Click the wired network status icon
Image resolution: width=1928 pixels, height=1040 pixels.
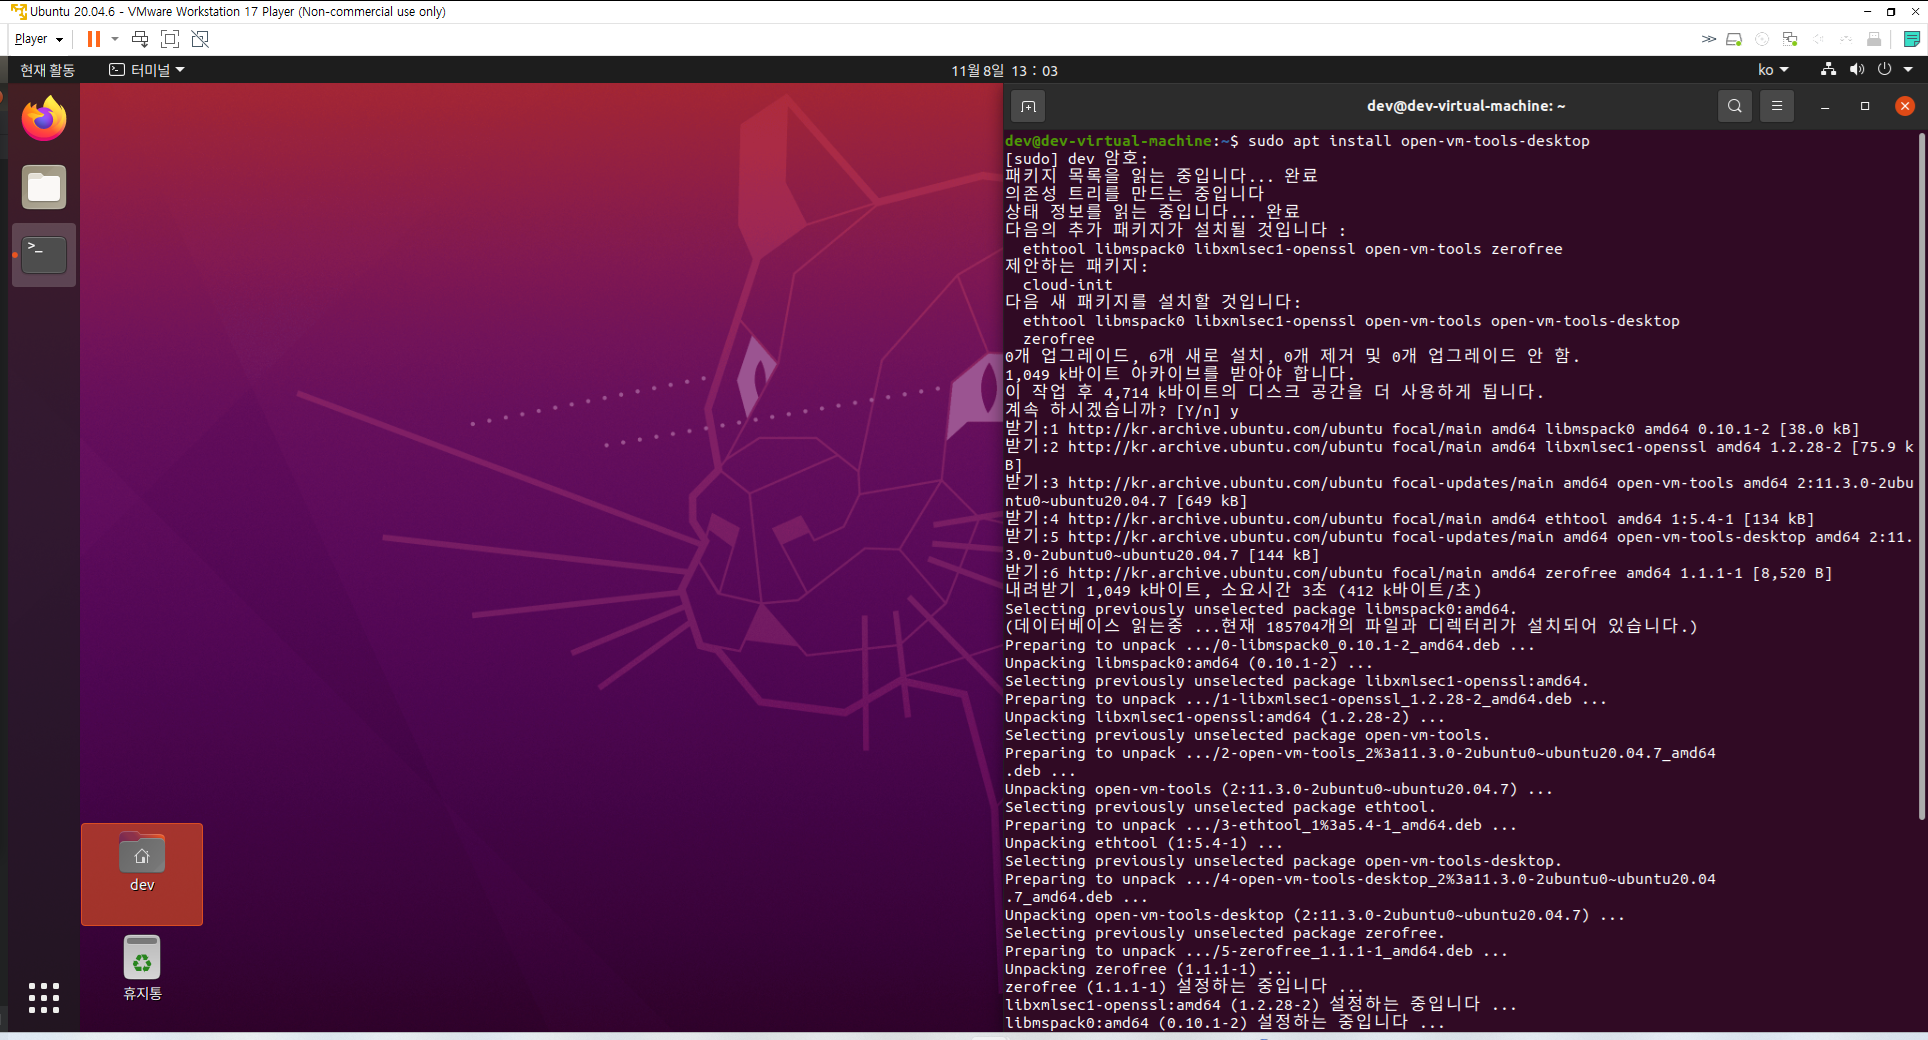1828,70
